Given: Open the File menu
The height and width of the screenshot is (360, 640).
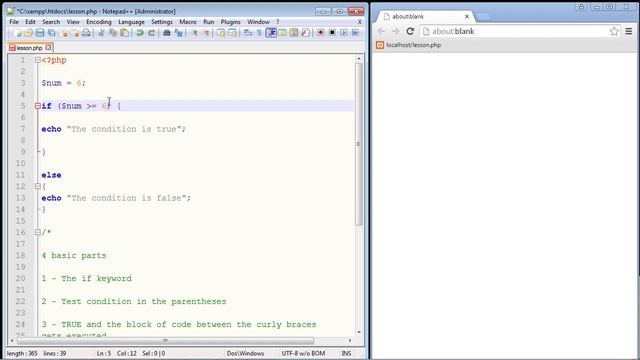Looking at the screenshot, I should coord(14,22).
